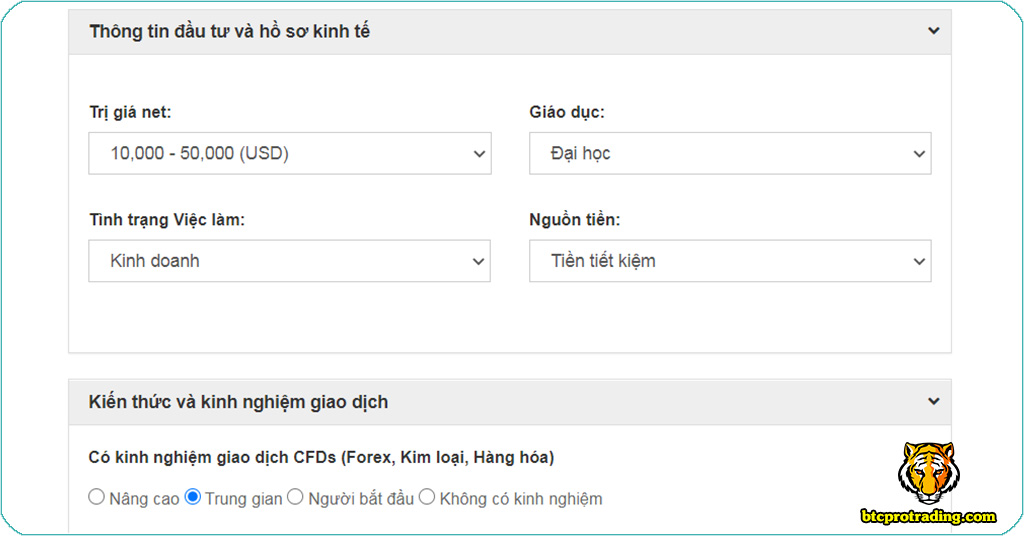
Task: Click the Thông tin đầu tư header title
Action: point(230,31)
